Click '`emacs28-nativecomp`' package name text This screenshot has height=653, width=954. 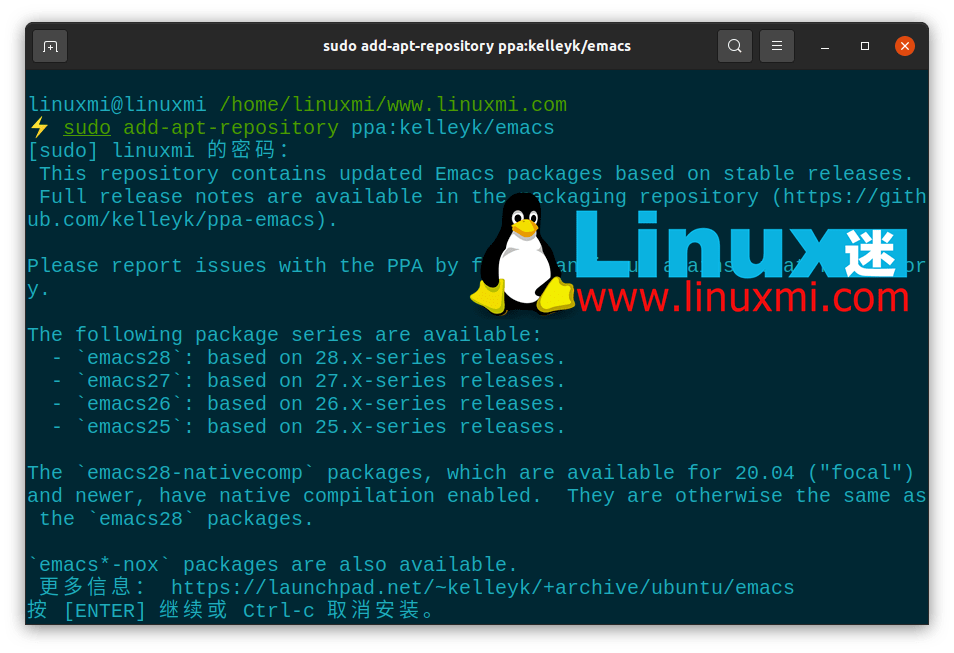[x=195, y=473]
